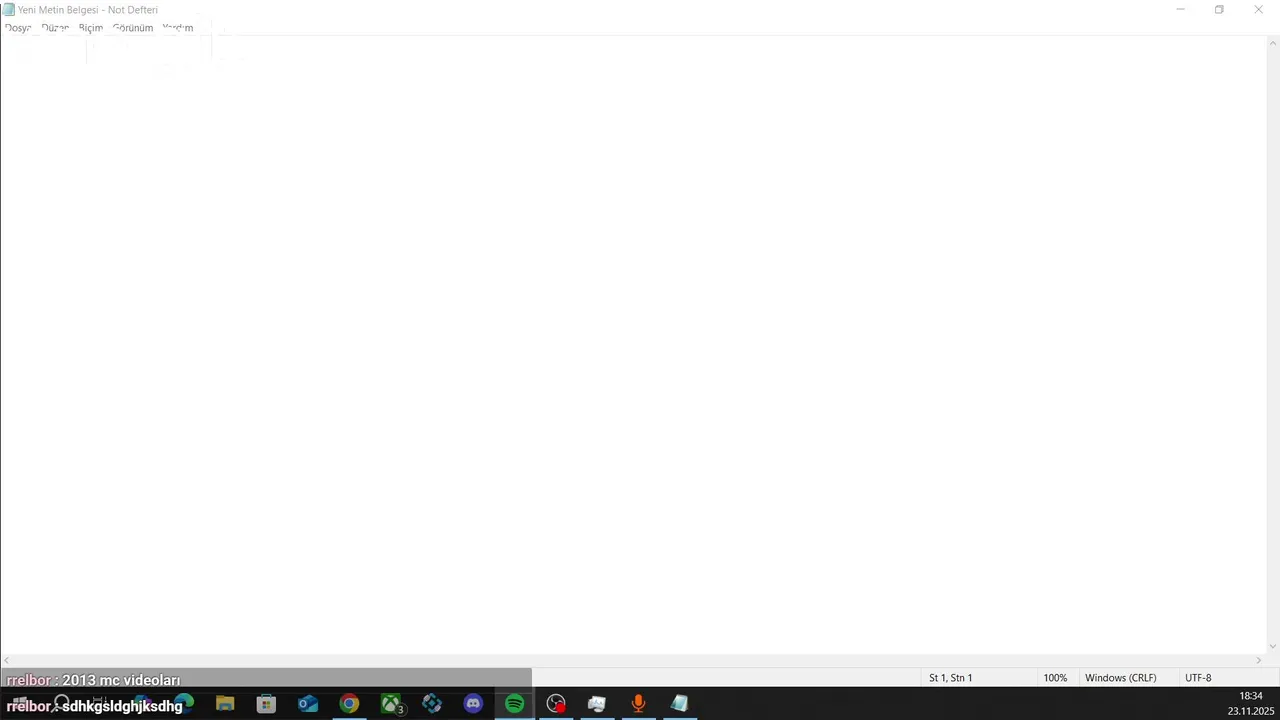Open the Düzen menu

(x=55, y=28)
